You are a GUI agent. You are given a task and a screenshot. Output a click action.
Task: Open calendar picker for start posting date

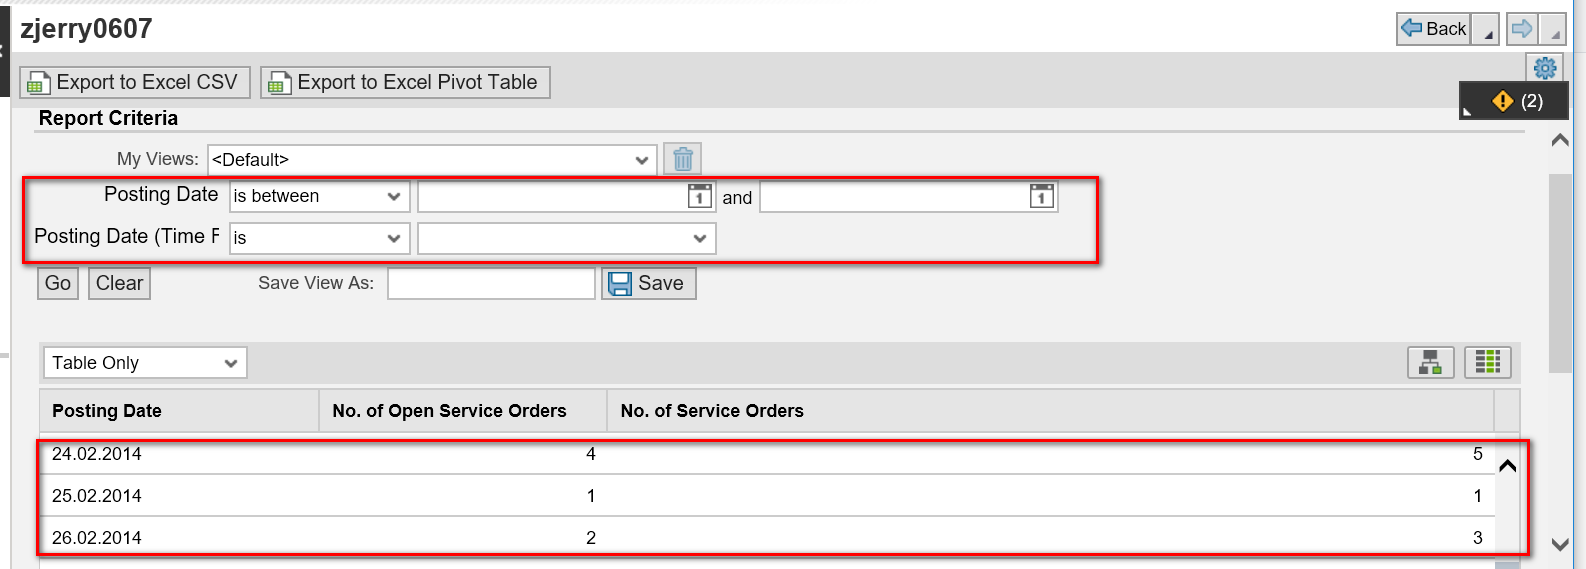click(x=700, y=196)
